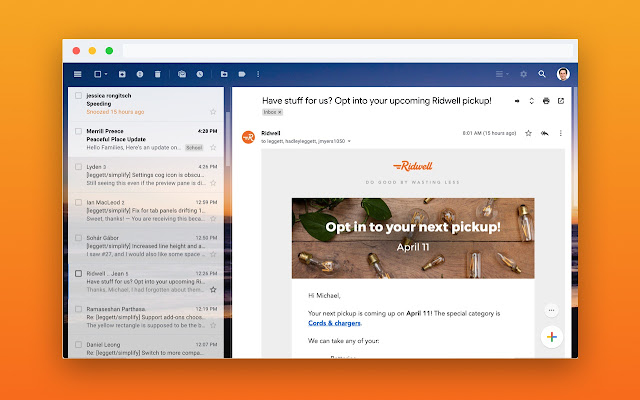Open the split pane mode dropdown

[502, 74]
